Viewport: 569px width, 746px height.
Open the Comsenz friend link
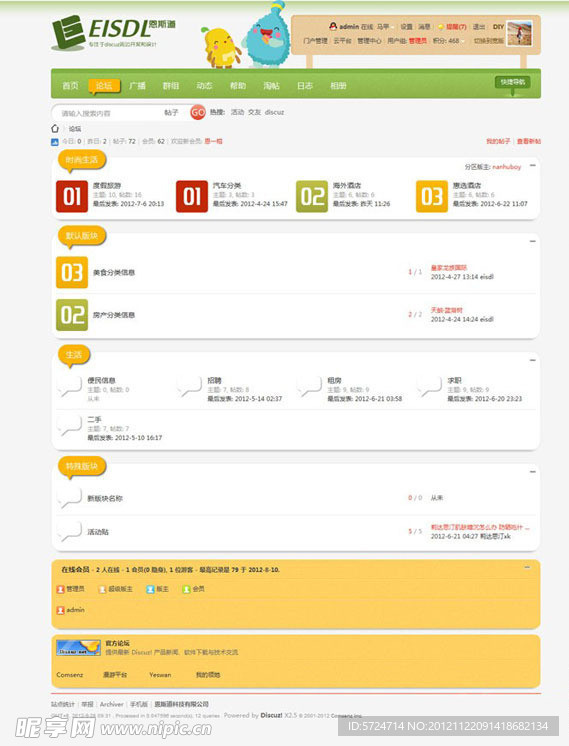(x=70, y=675)
